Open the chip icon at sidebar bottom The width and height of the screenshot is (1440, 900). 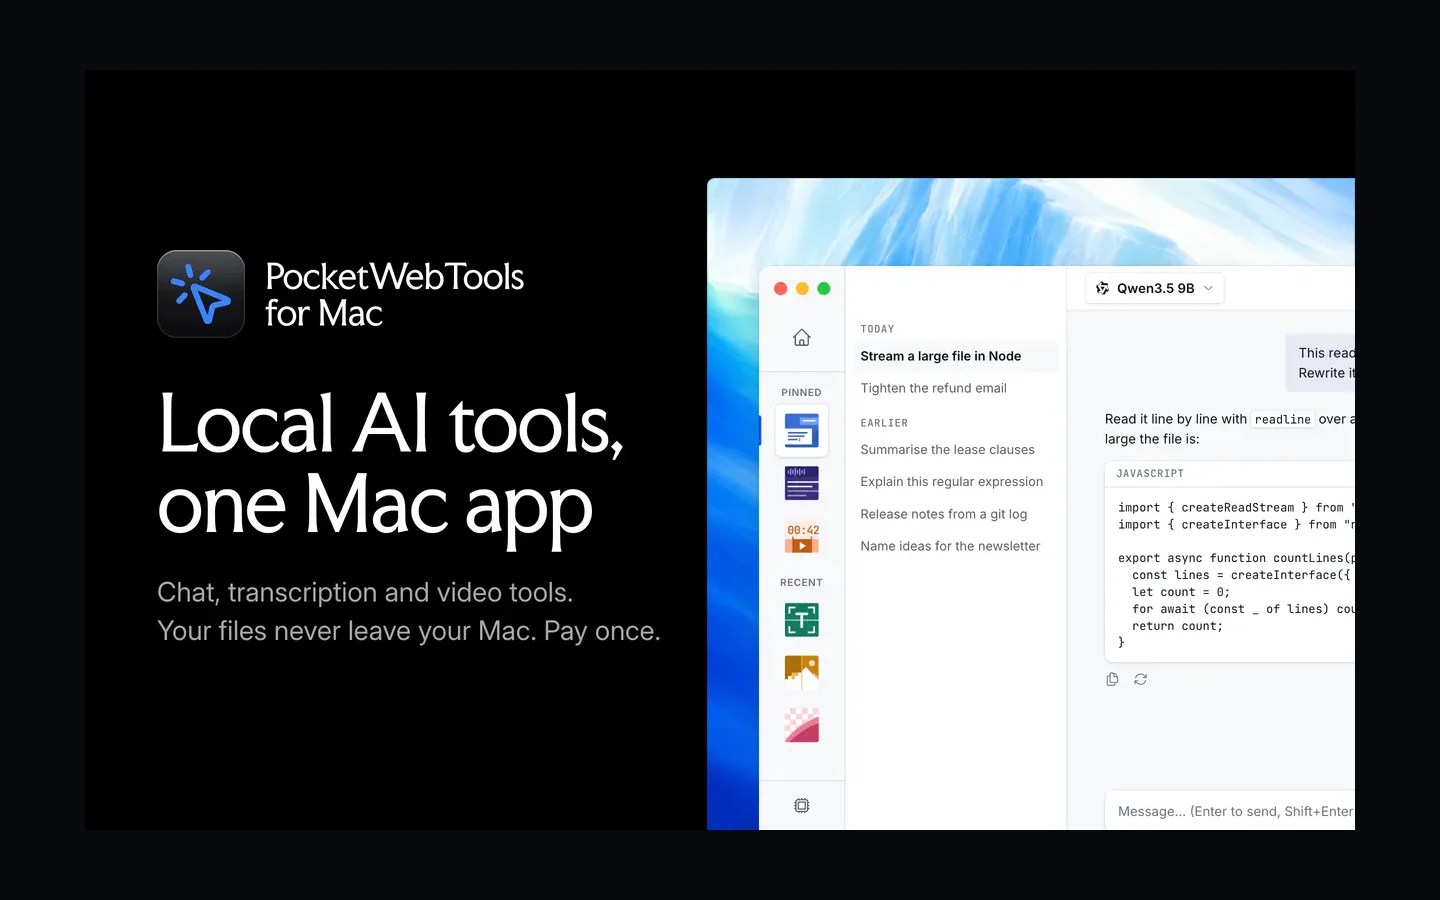(x=802, y=806)
